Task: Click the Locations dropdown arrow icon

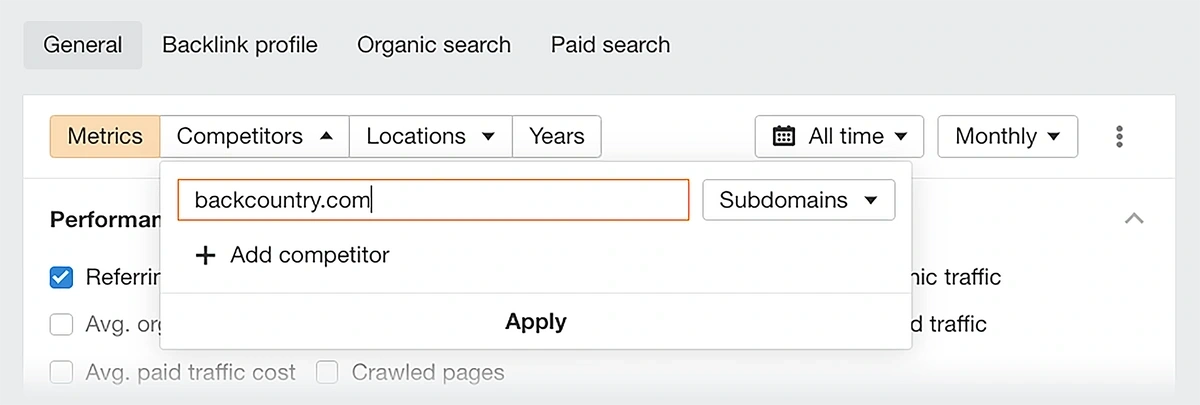Action: [x=488, y=136]
